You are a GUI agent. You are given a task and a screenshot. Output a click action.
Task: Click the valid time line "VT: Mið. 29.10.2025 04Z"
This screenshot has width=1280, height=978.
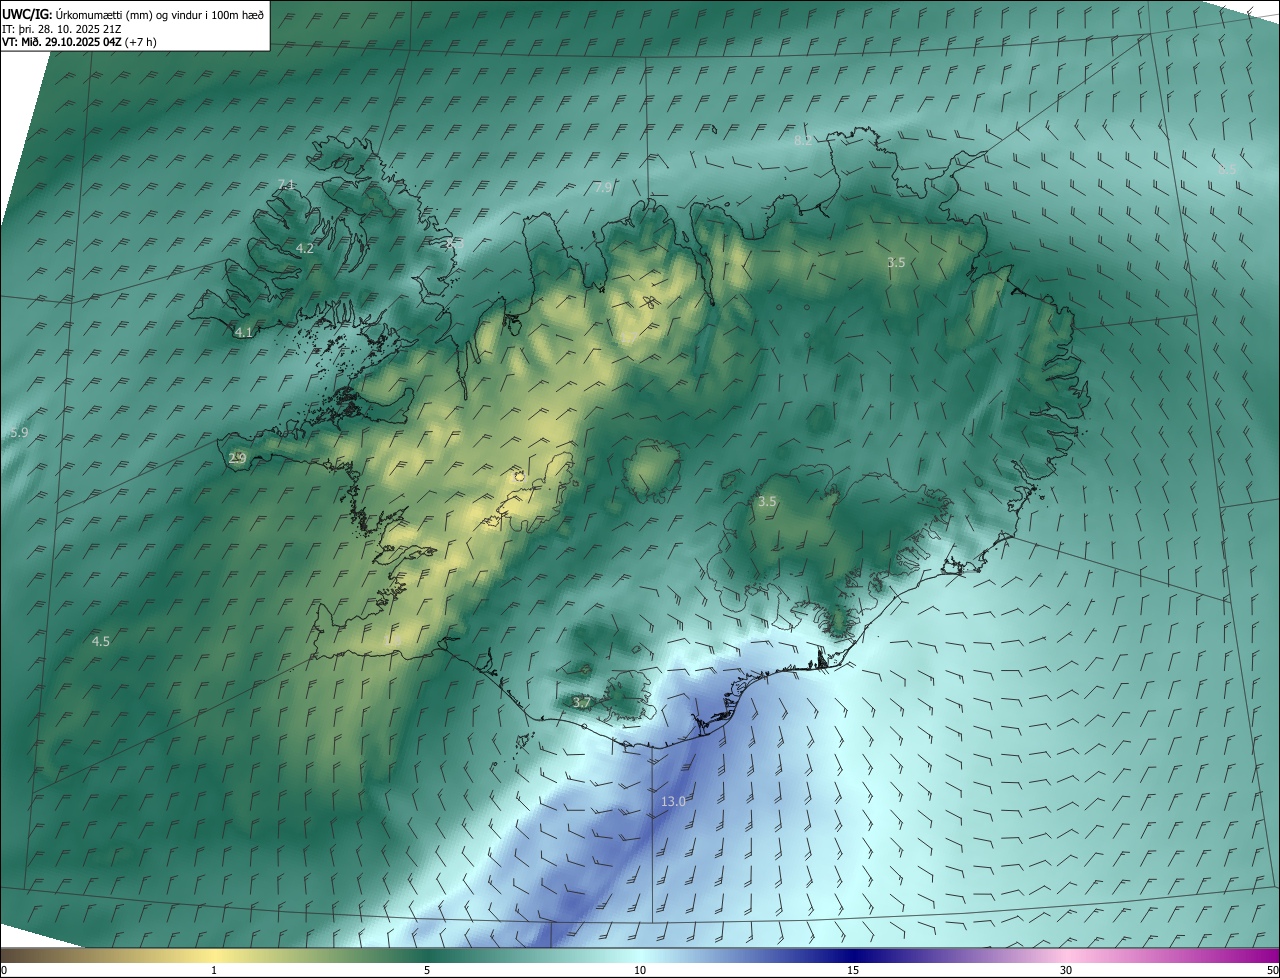[x=62, y=42]
